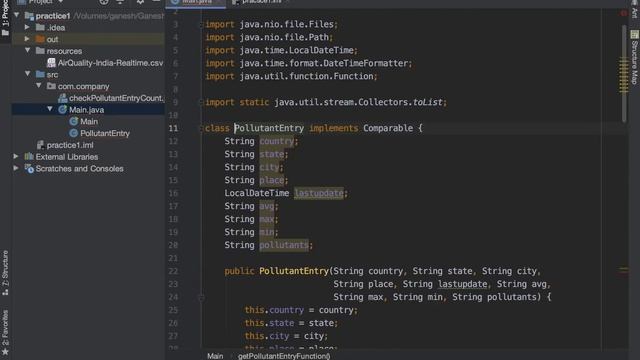
Task: Click the orange out folder icon
Action: [x=40, y=39]
